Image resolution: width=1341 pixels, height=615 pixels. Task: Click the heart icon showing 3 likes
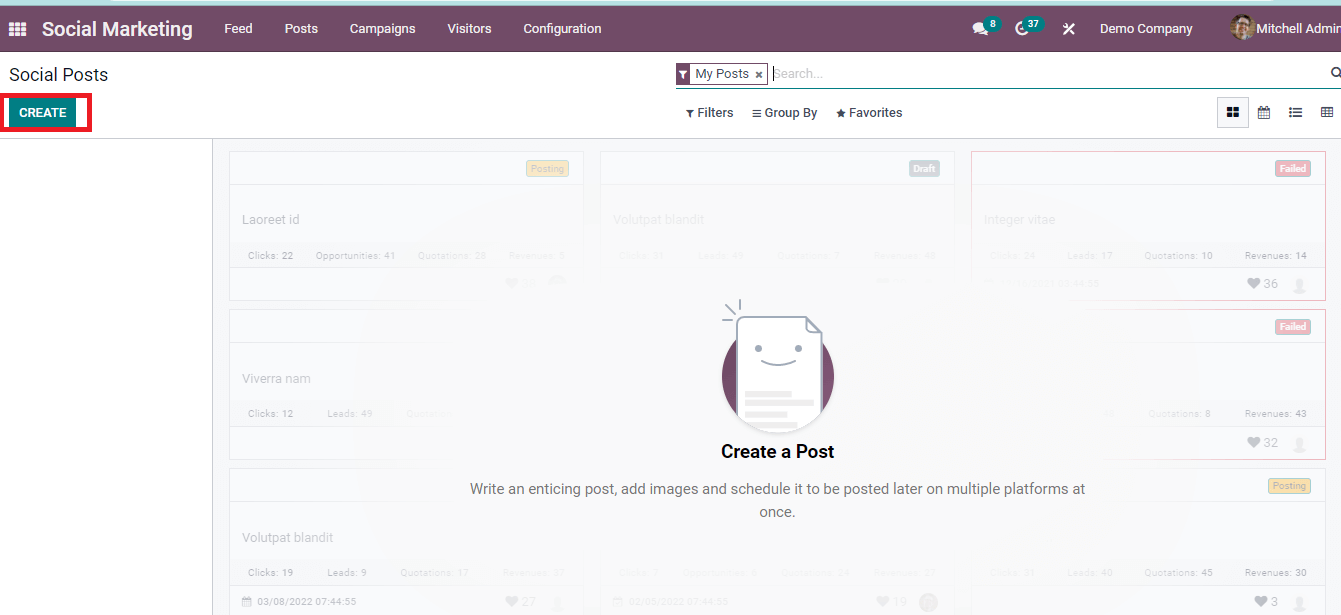1260,602
